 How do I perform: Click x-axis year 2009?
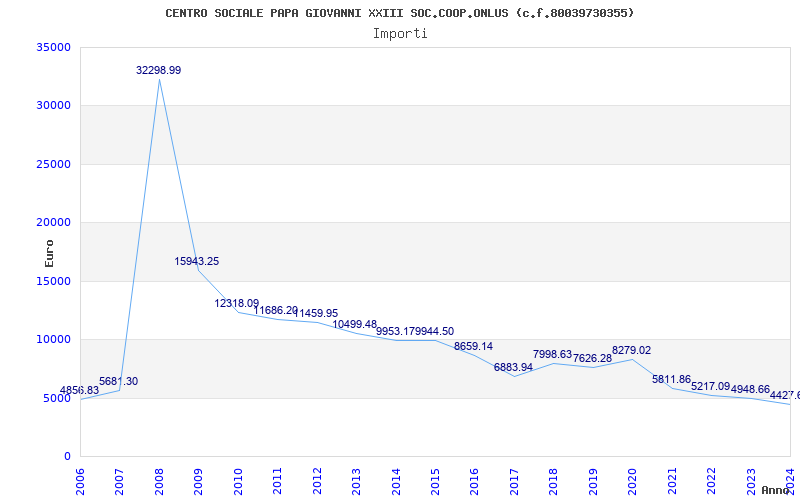[x=198, y=481]
